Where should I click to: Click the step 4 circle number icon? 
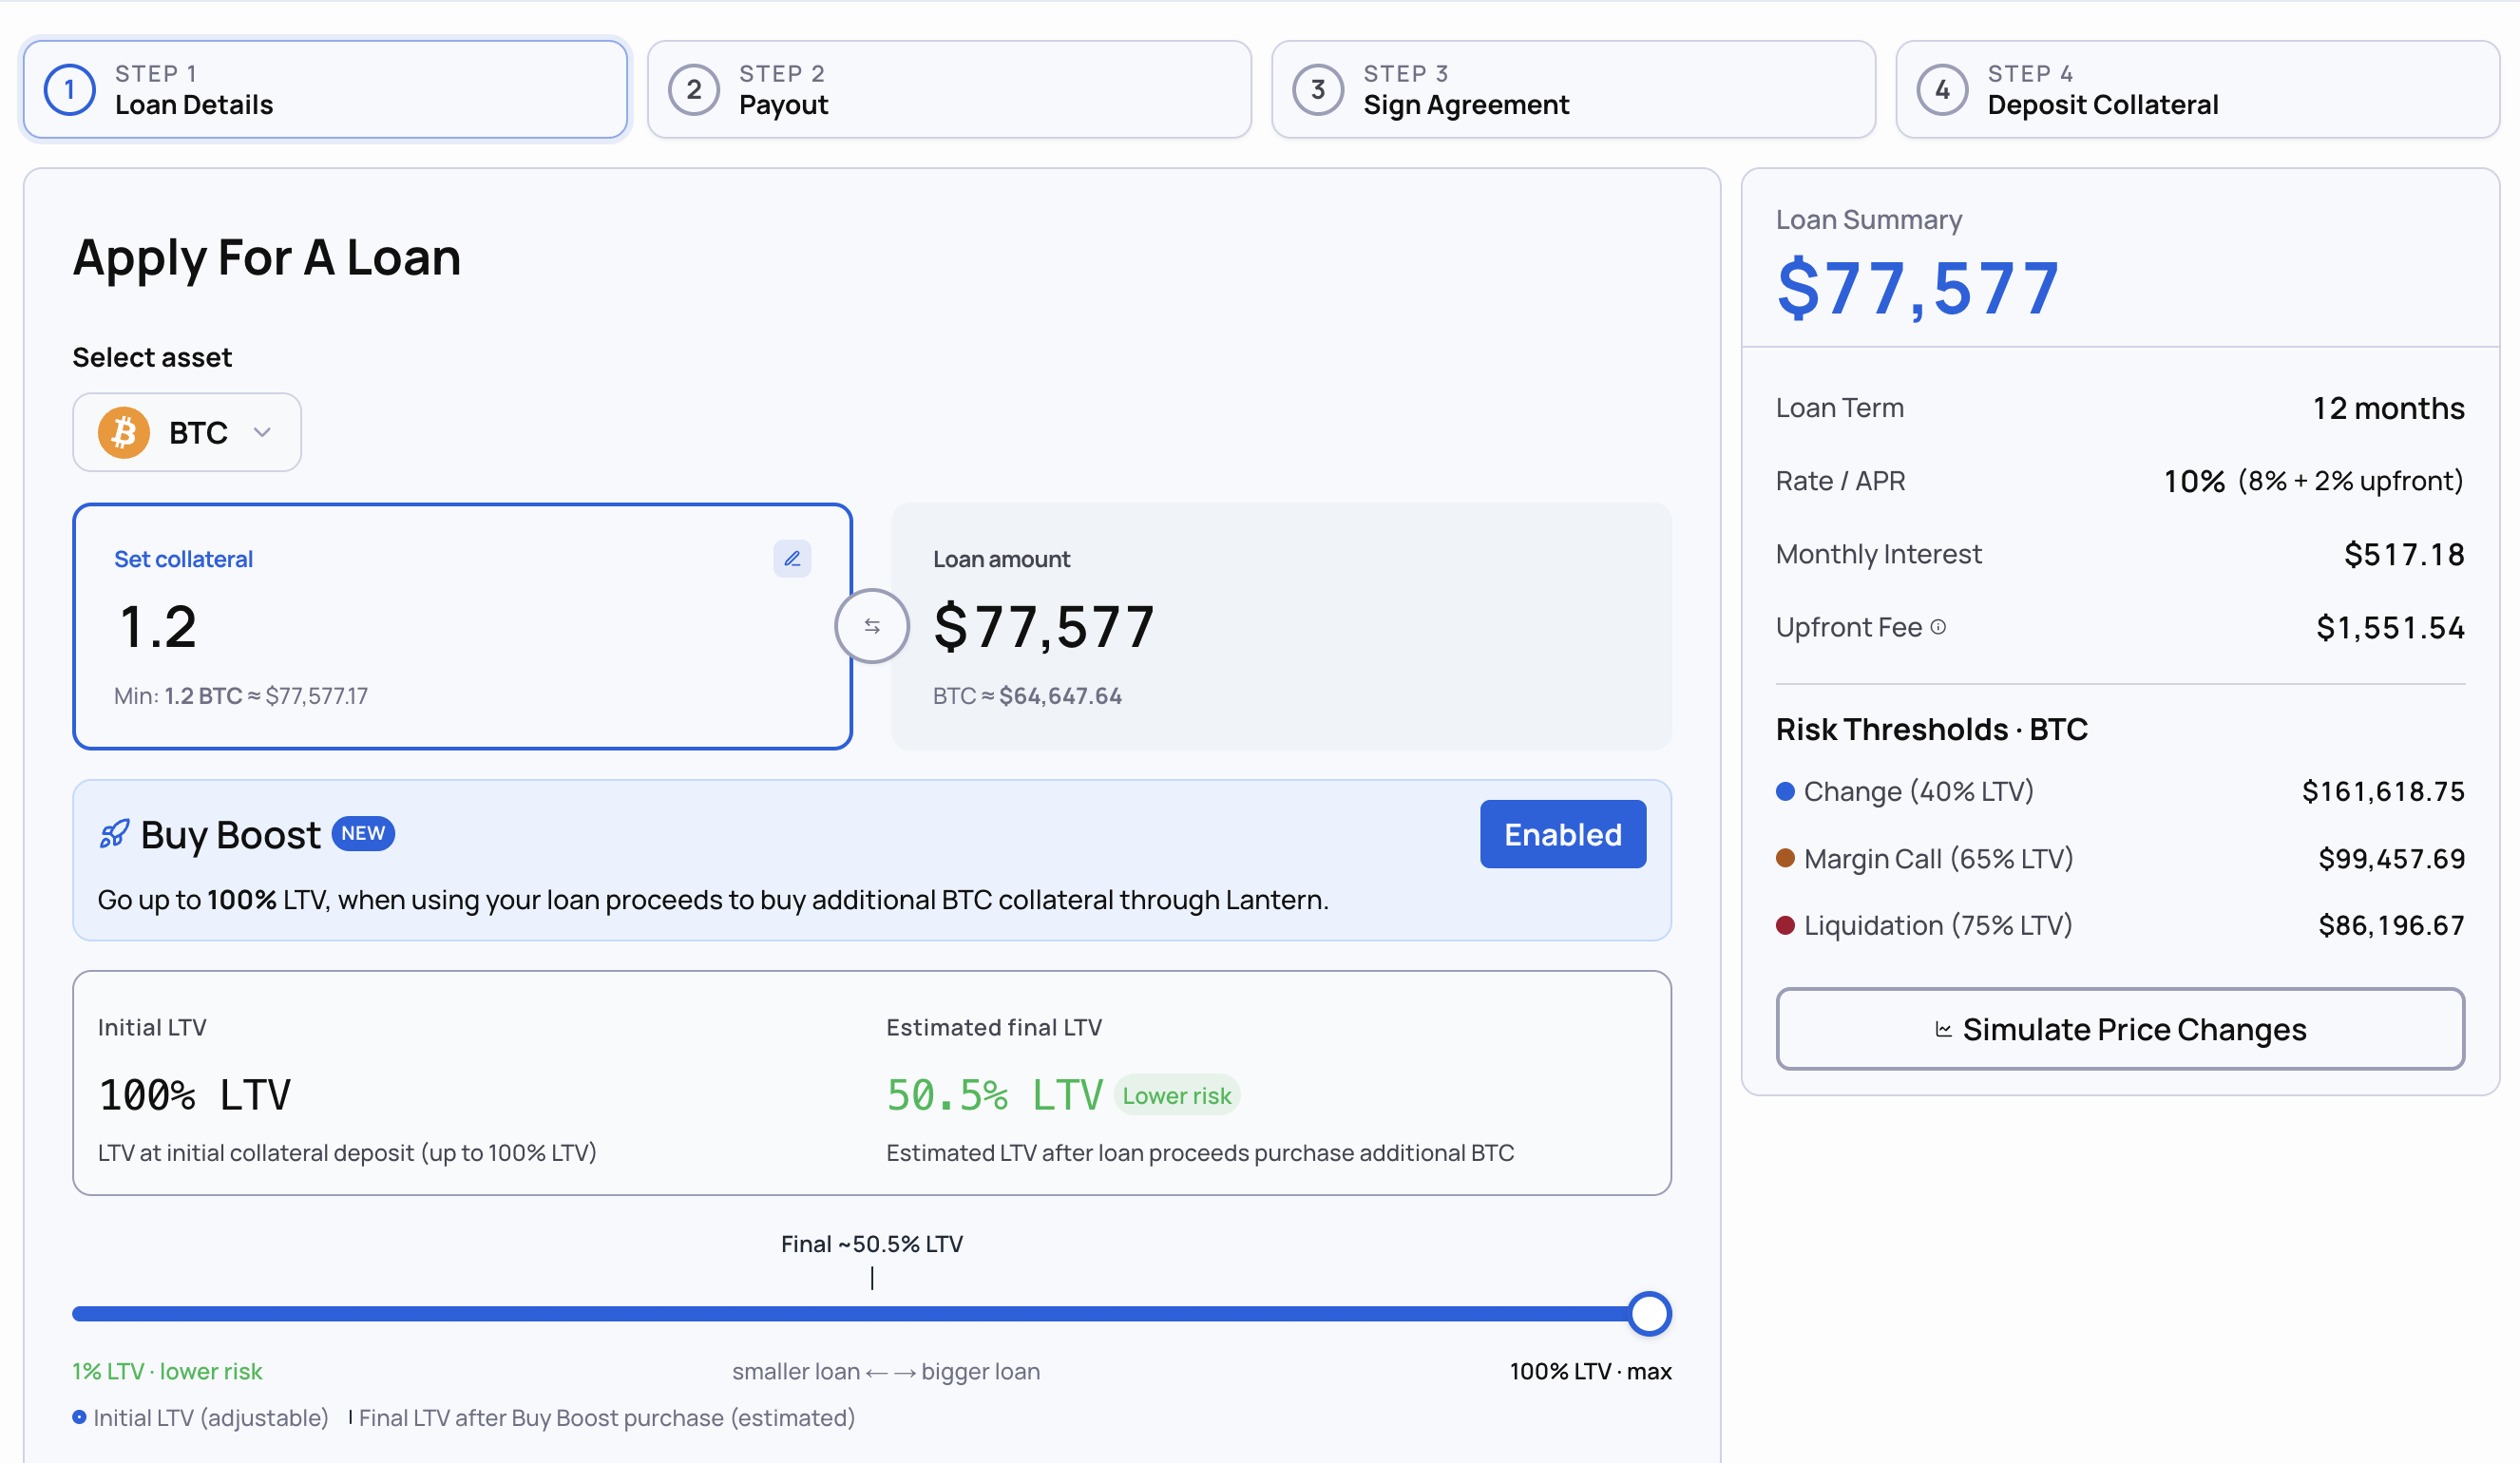(x=1942, y=90)
